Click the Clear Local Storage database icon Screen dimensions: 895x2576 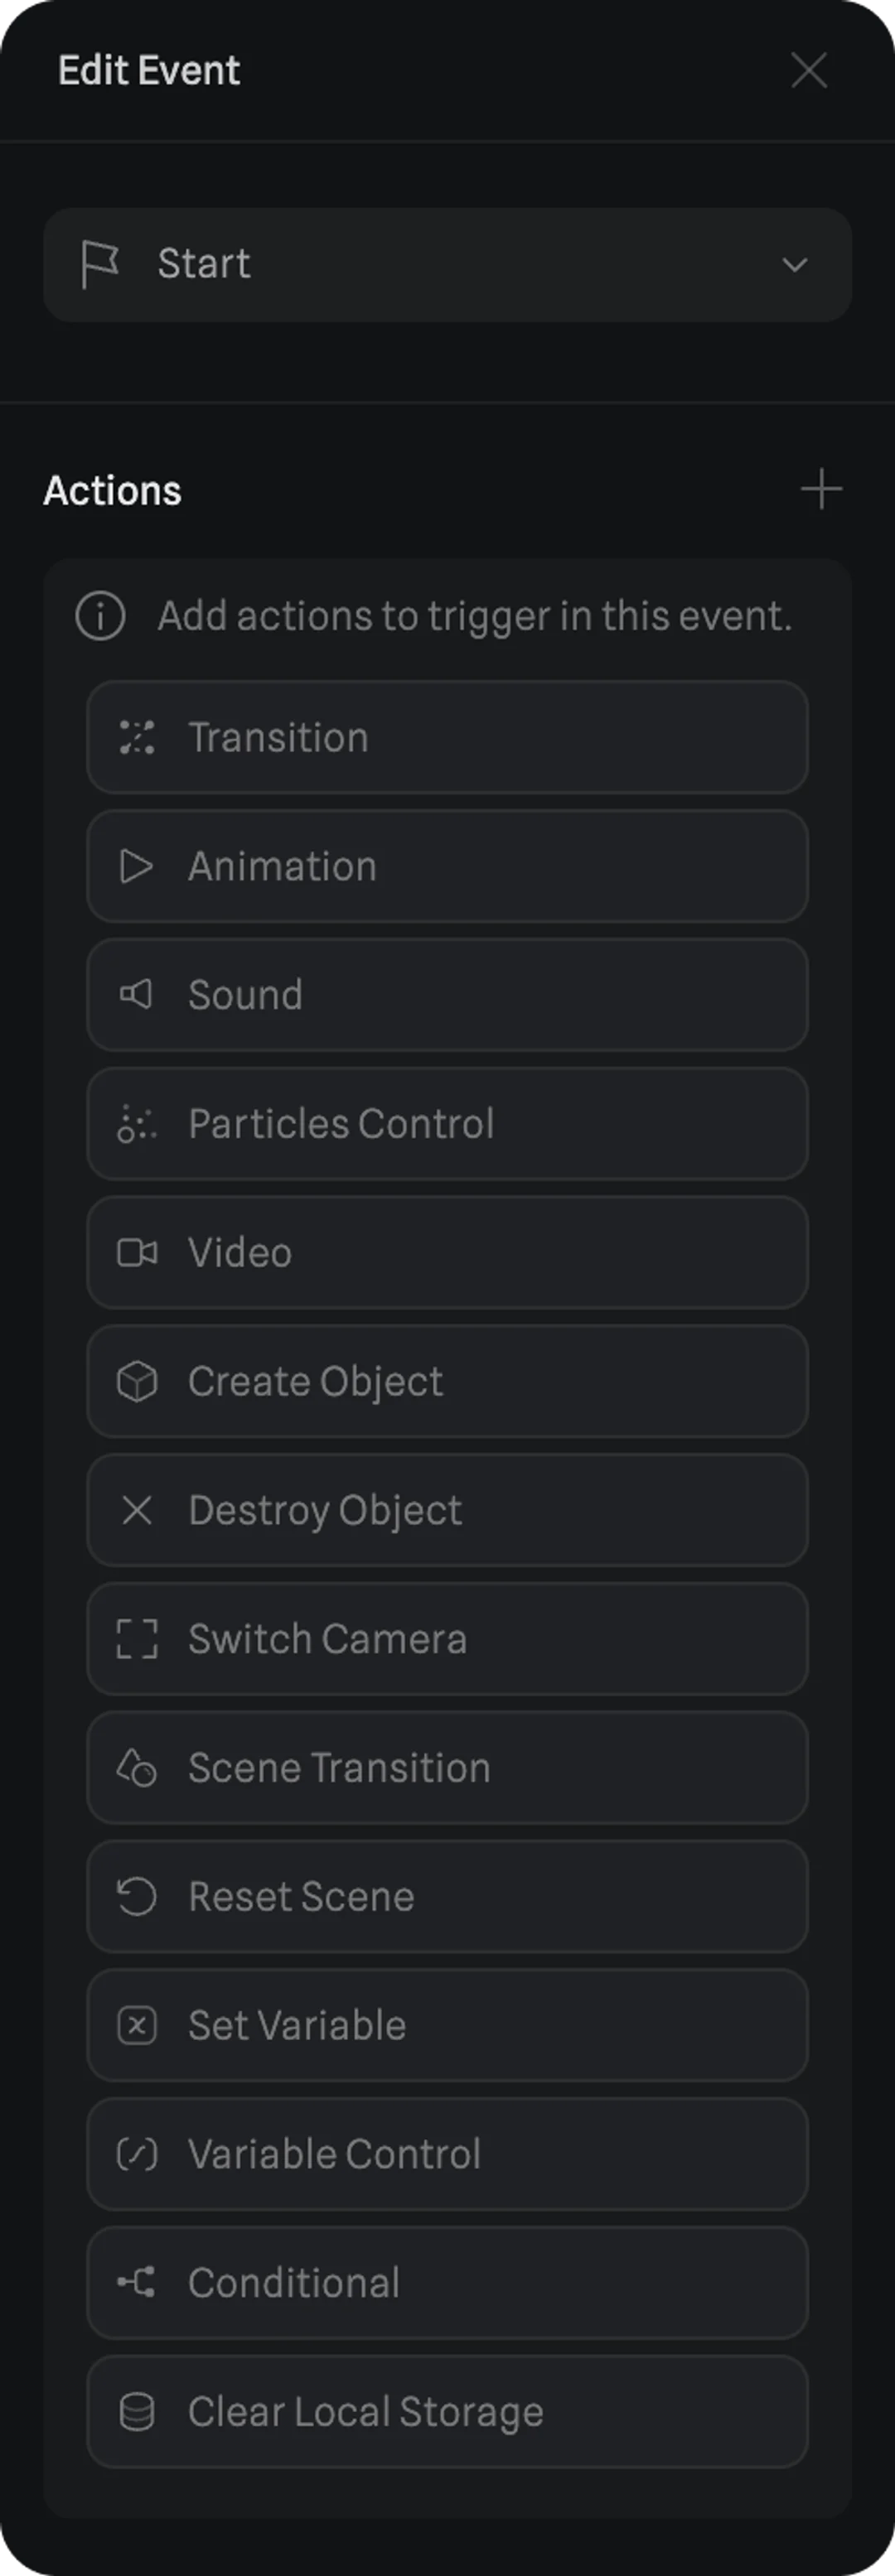coord(137,2411)
